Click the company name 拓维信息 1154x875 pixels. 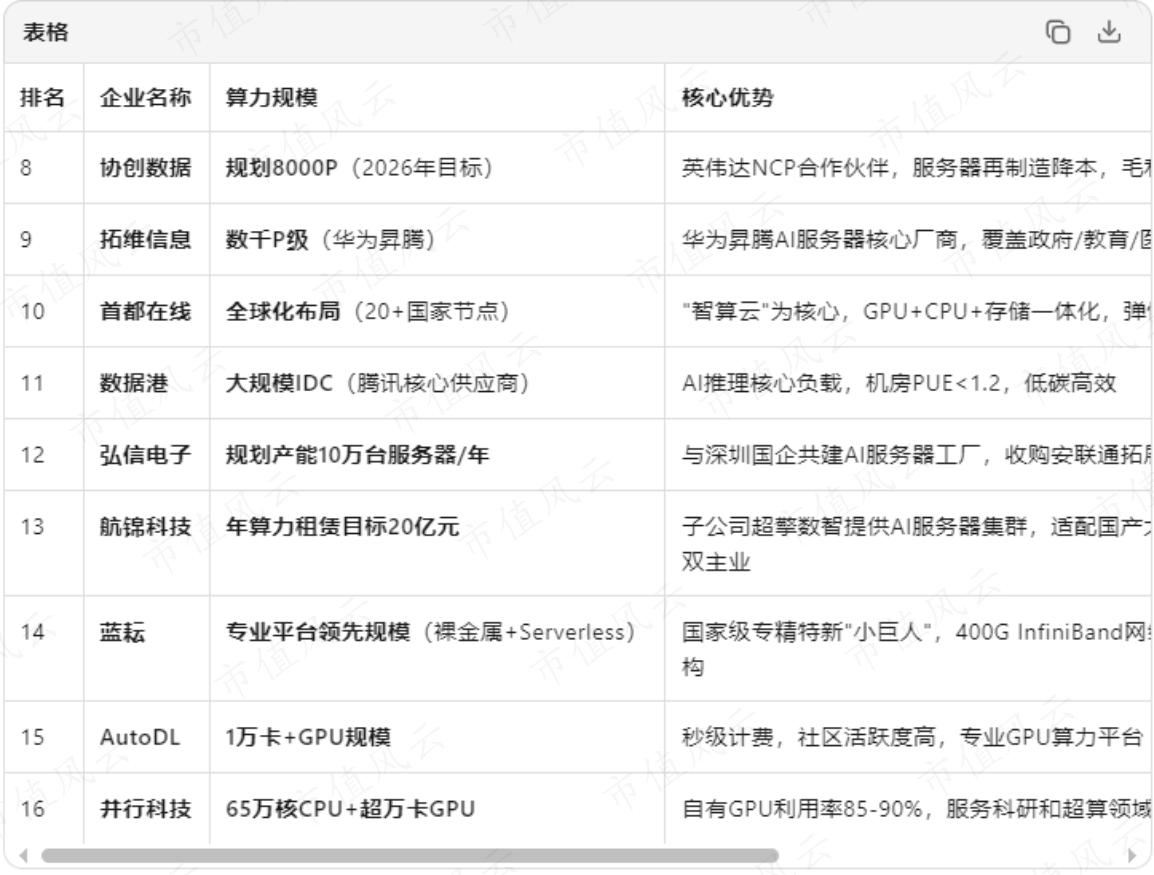click(146, 239)
